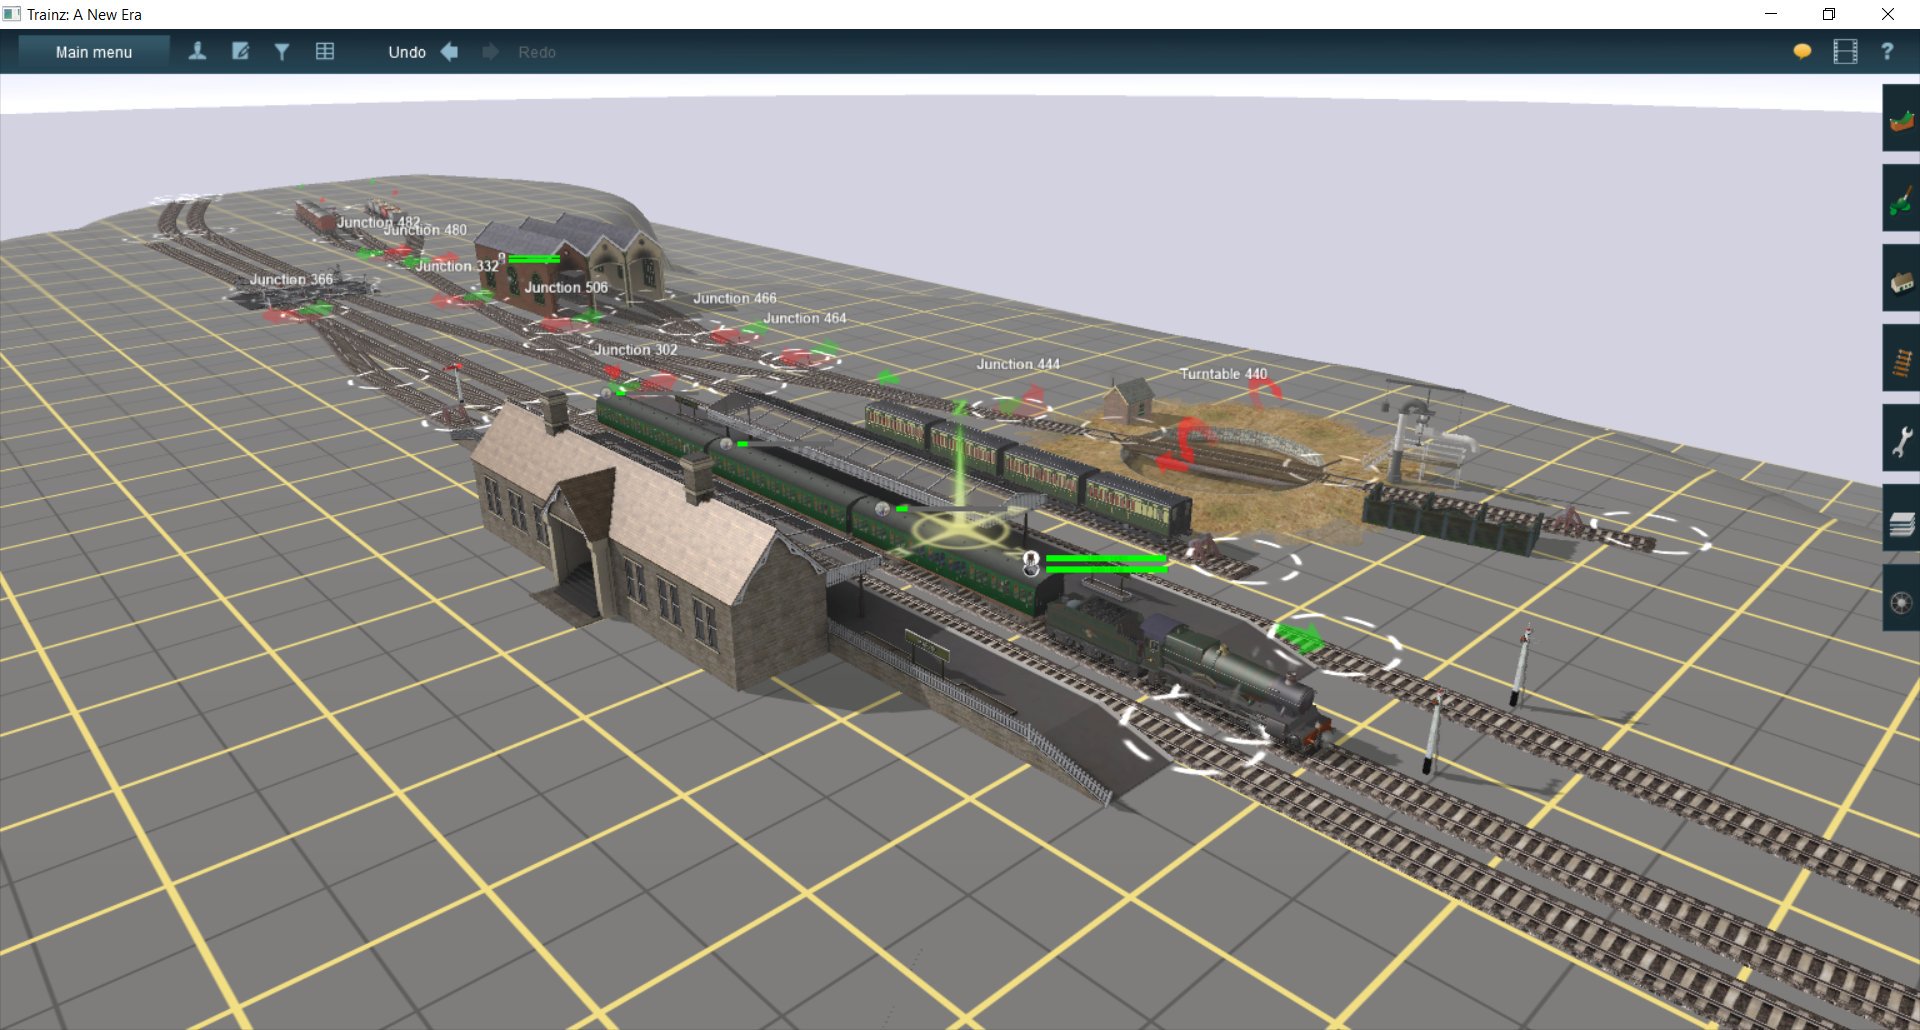Open the Topology terrain tools tab
Image resolution: width=1920 pixels, height=1030 pixels.
(x=1901, y=118)
